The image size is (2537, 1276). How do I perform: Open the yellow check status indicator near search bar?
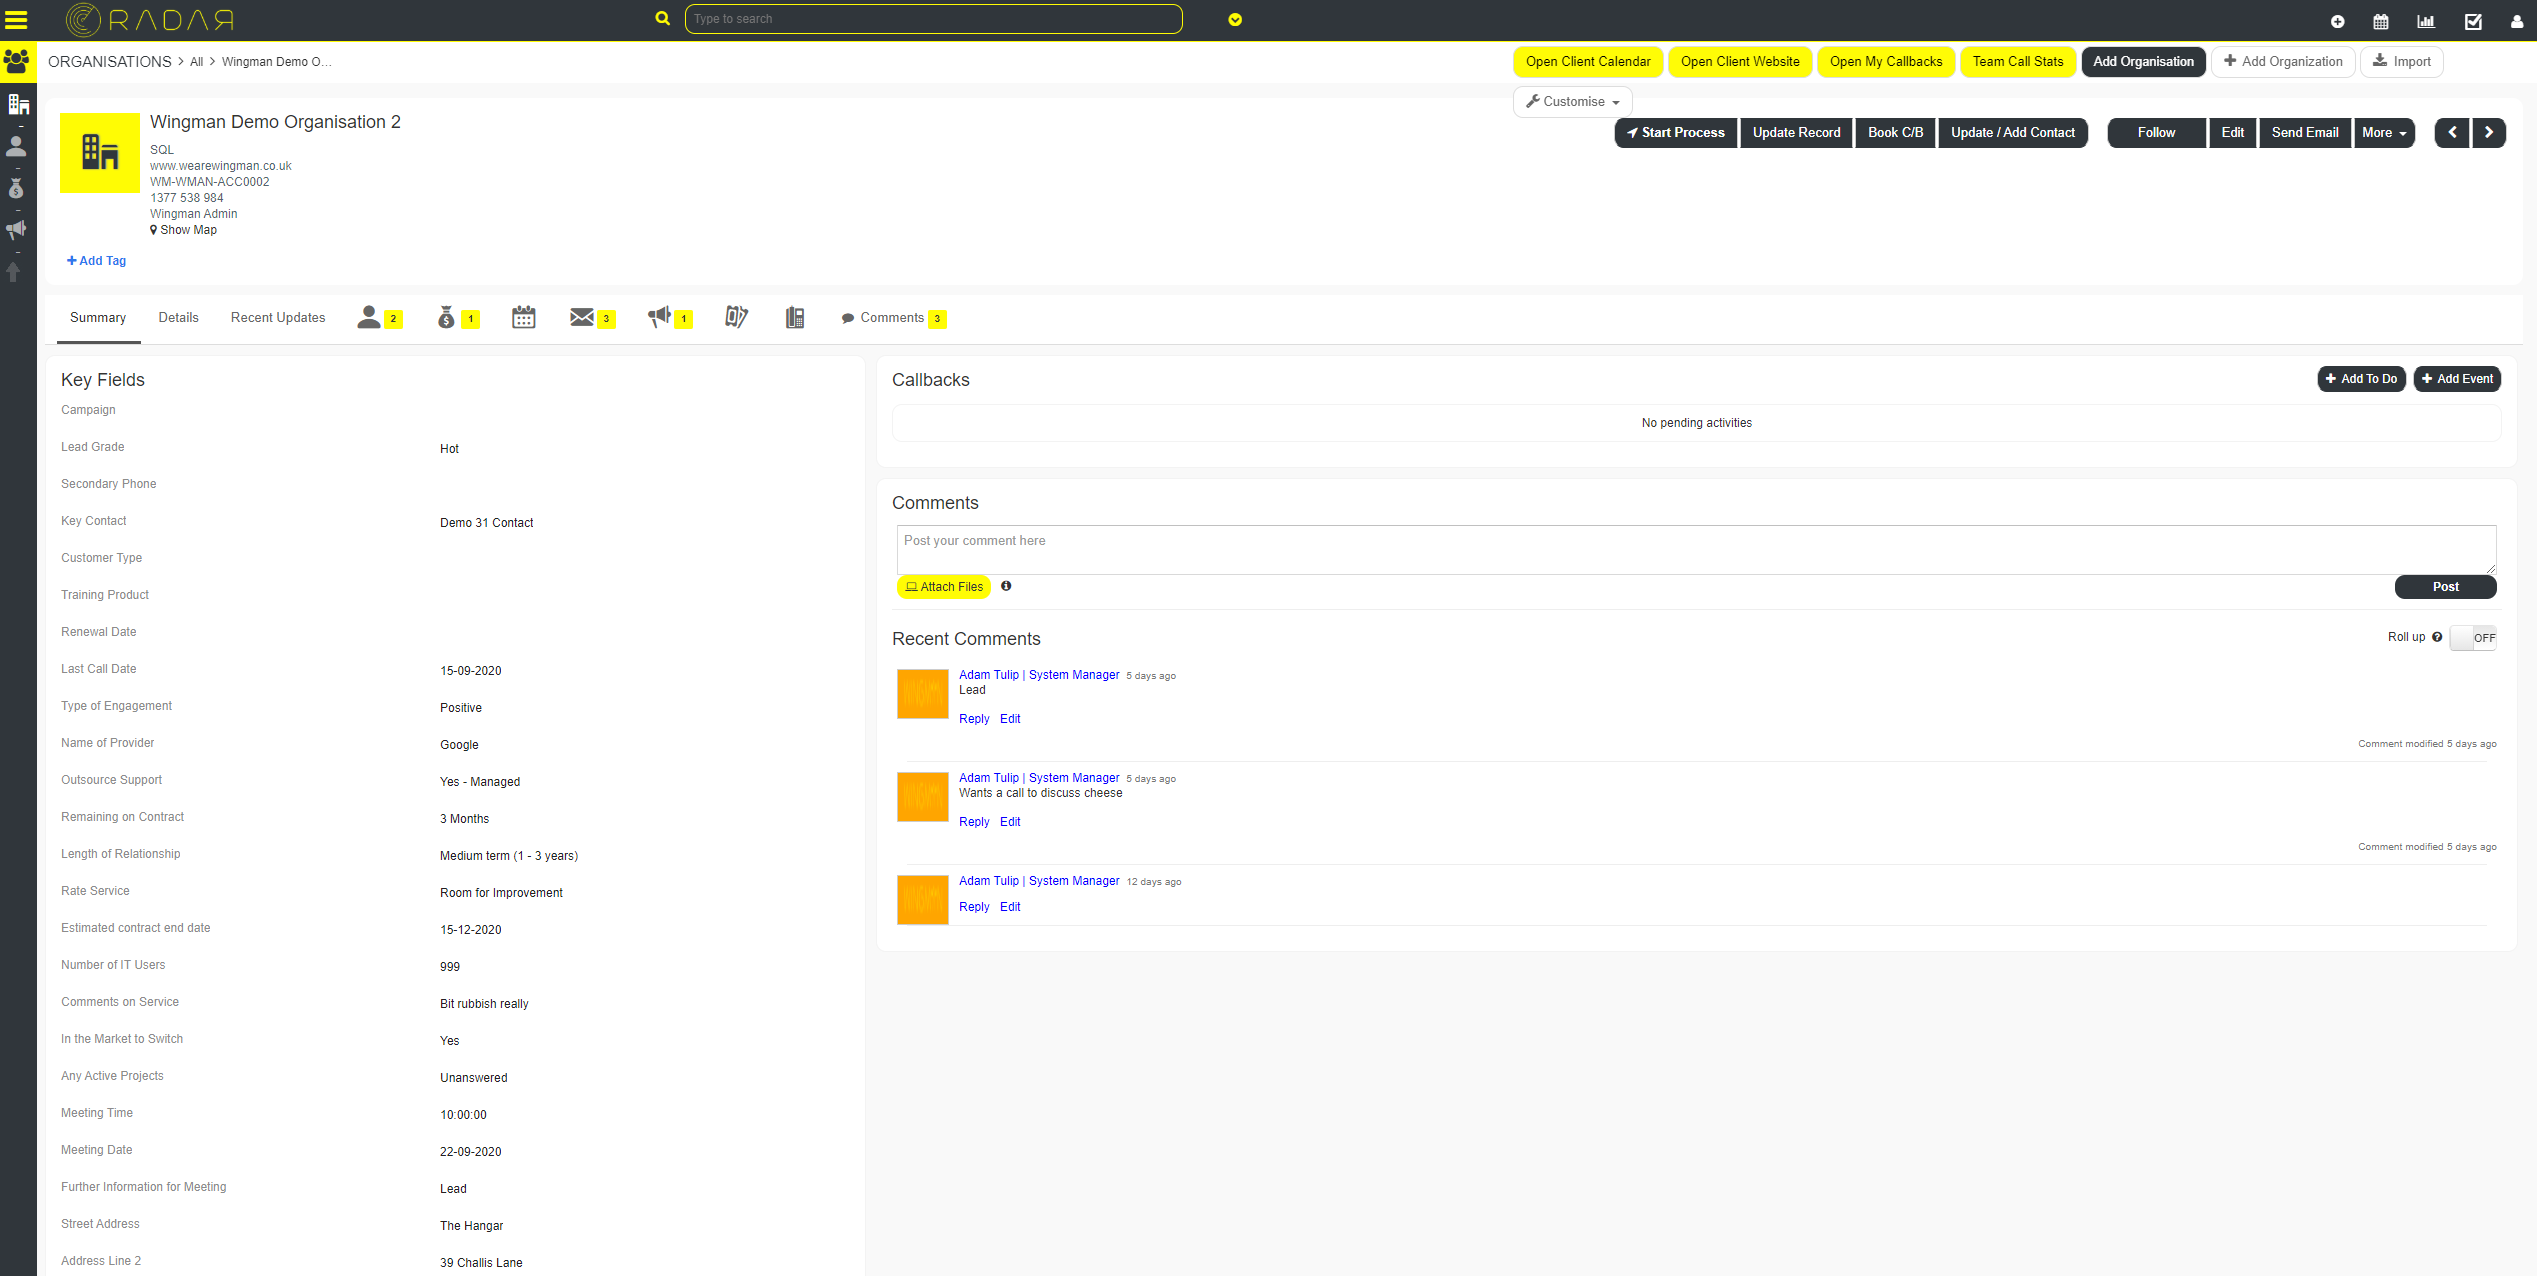click(x=1234, y=19)
